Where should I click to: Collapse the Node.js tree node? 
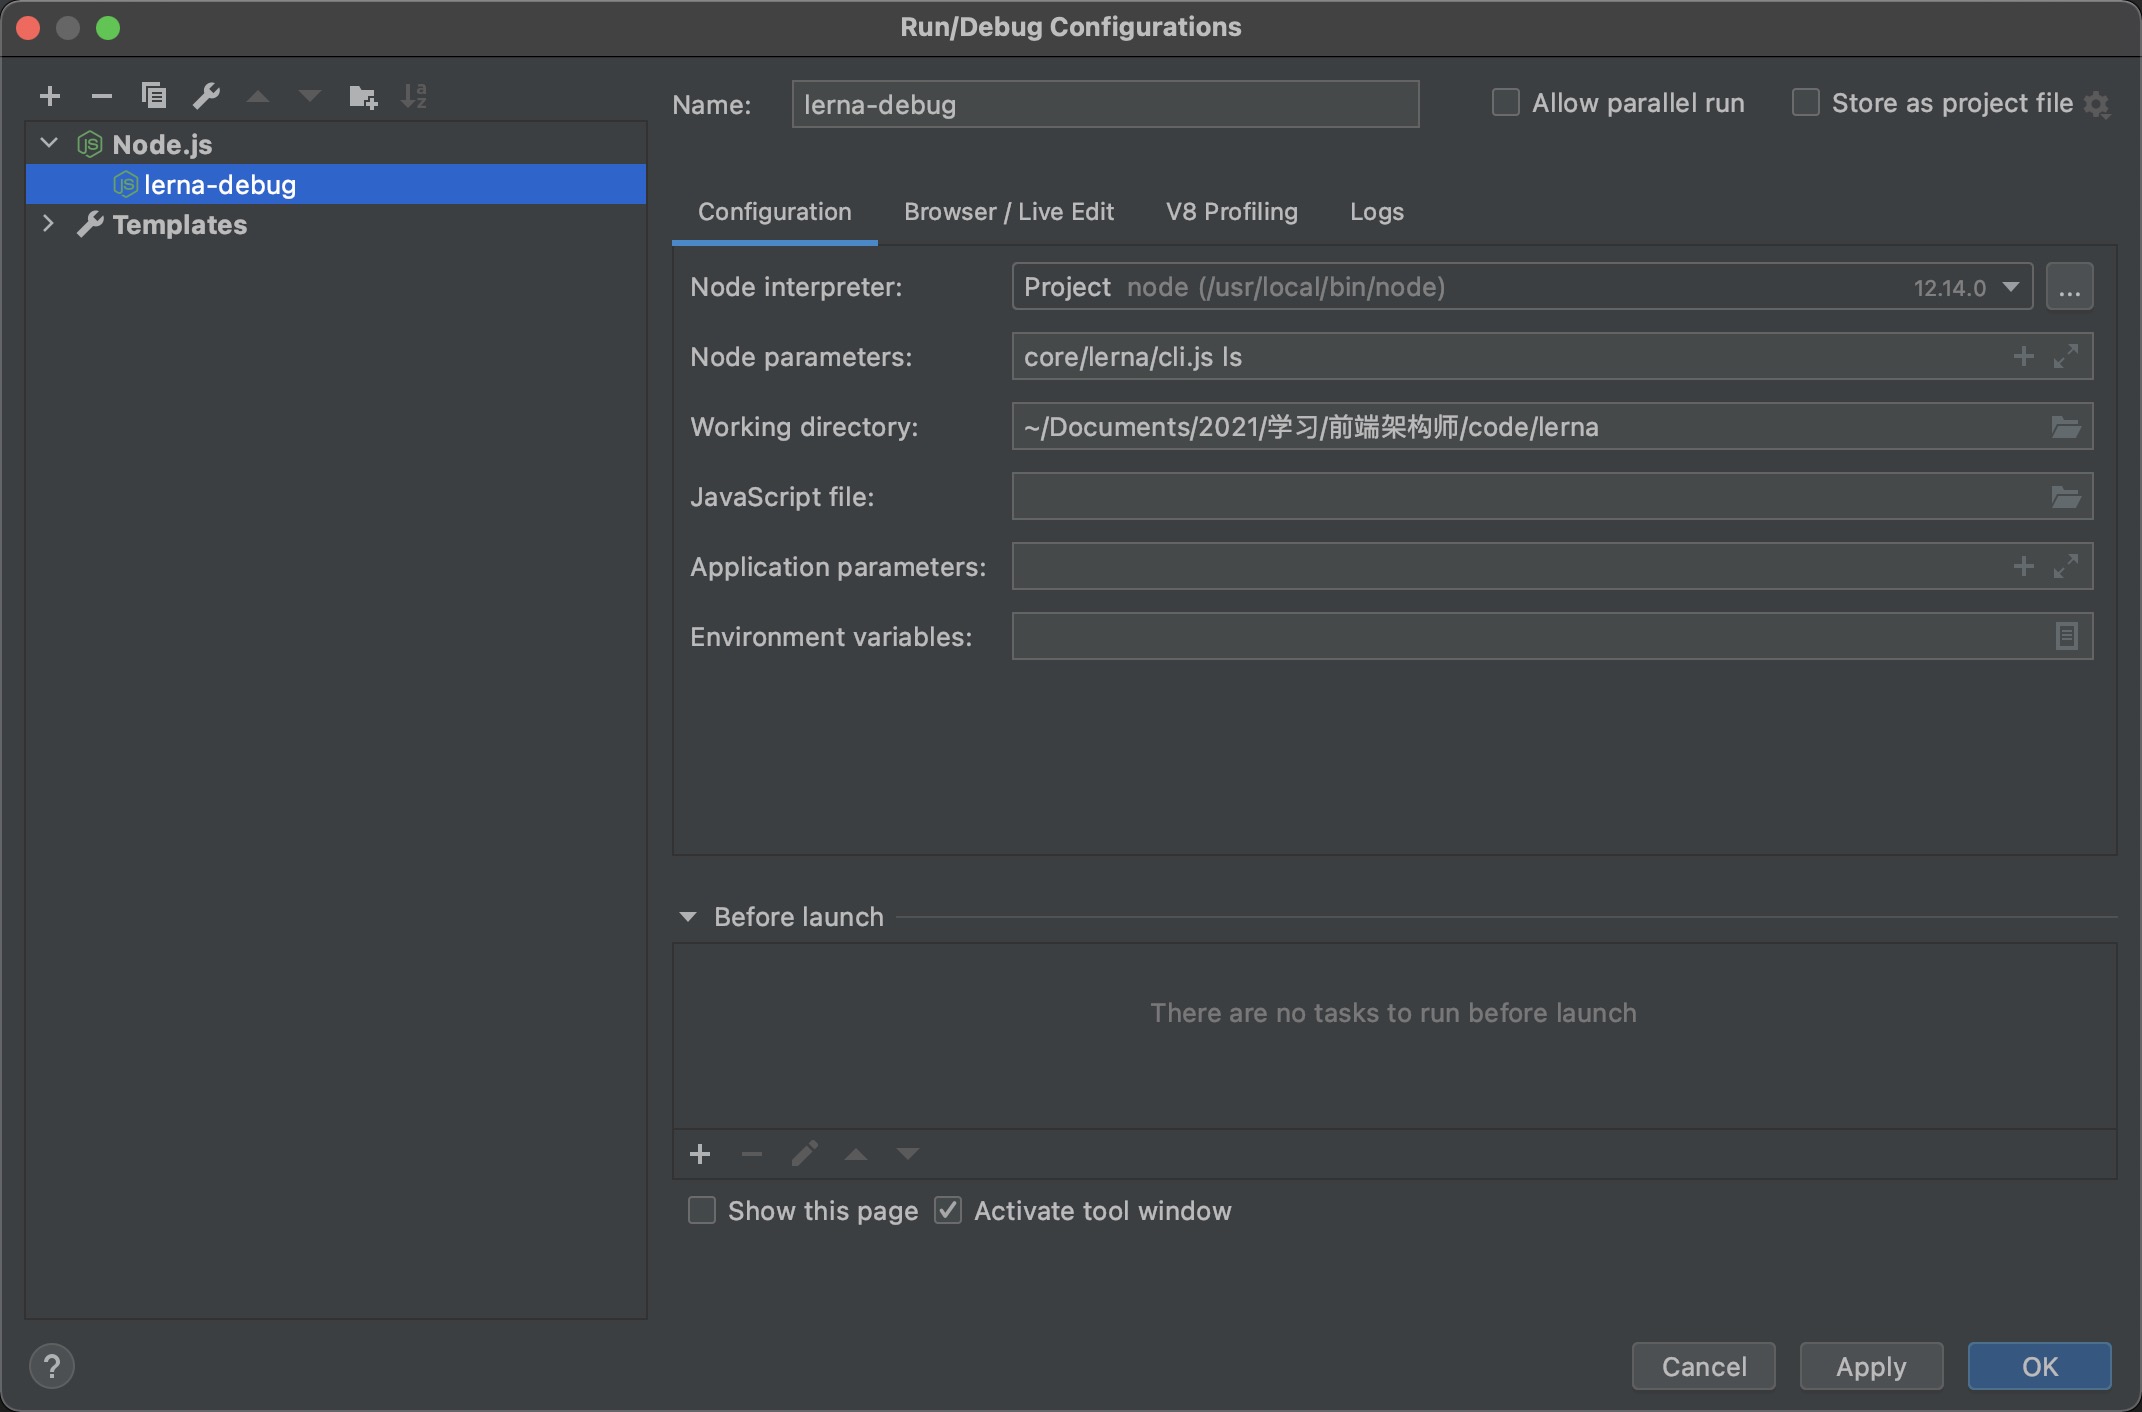click(x=49, y=144)
